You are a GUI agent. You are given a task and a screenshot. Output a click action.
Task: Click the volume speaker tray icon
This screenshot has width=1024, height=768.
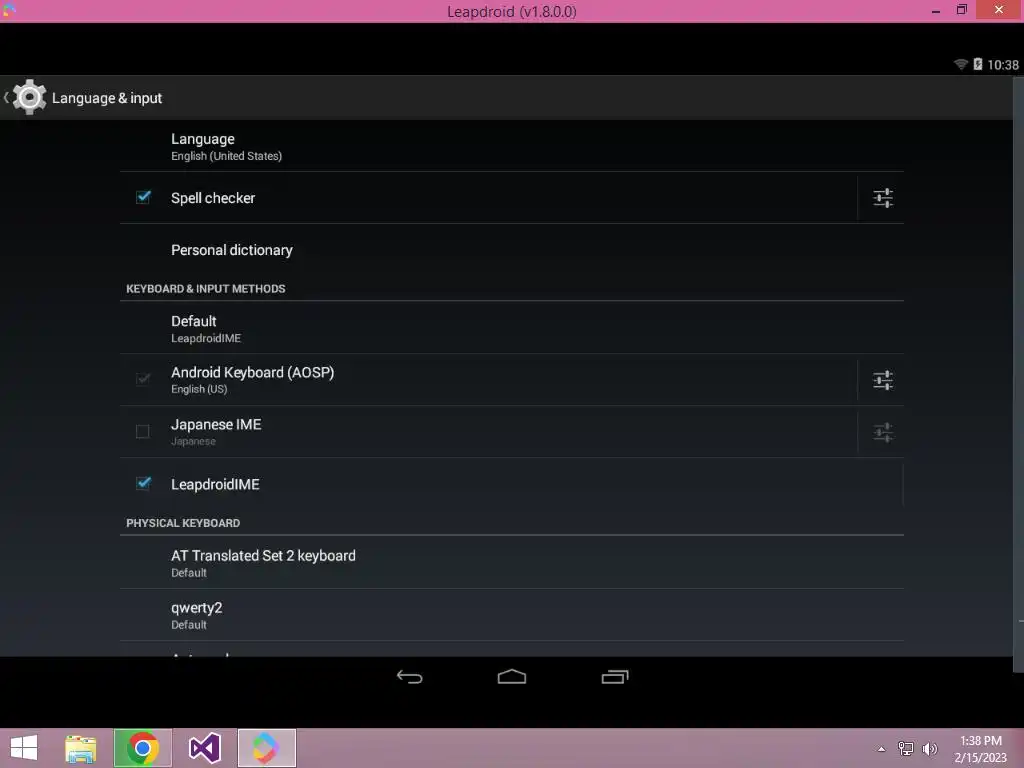point(930,749)
